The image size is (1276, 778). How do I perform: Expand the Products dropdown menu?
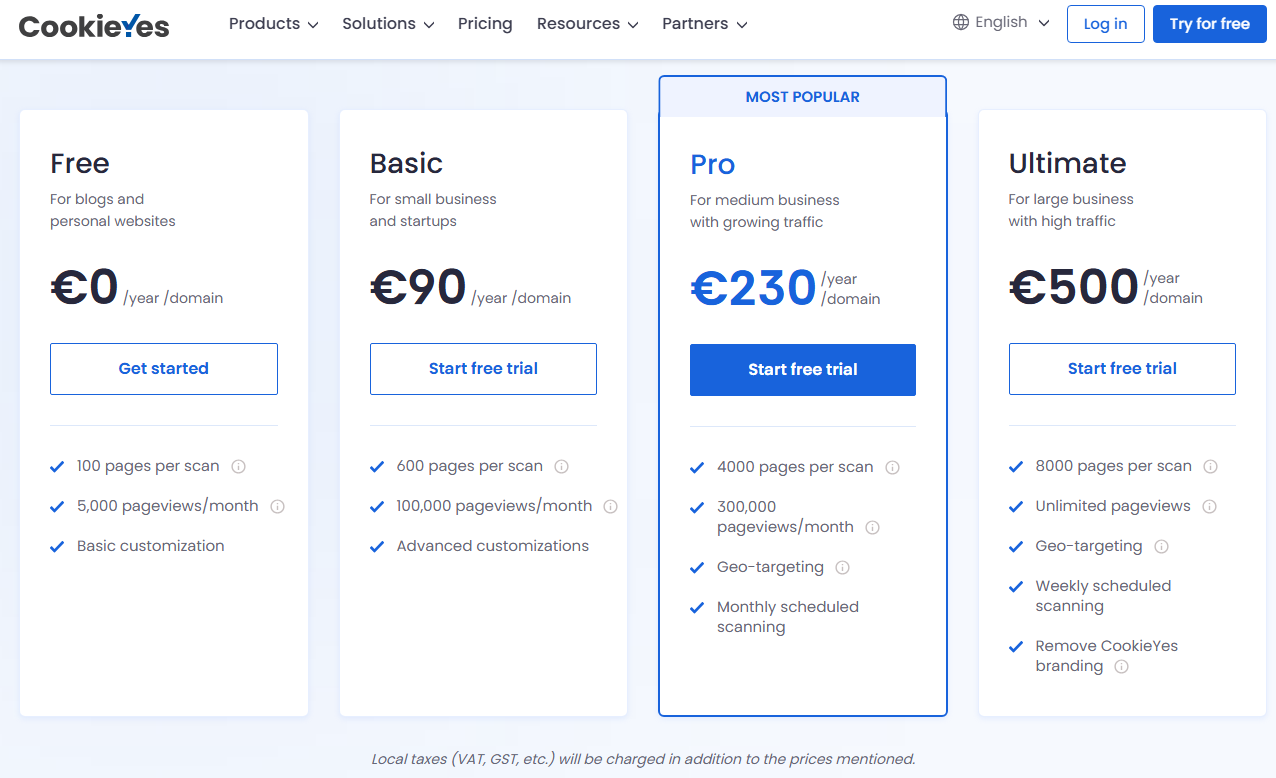click(x=273, y=24)
